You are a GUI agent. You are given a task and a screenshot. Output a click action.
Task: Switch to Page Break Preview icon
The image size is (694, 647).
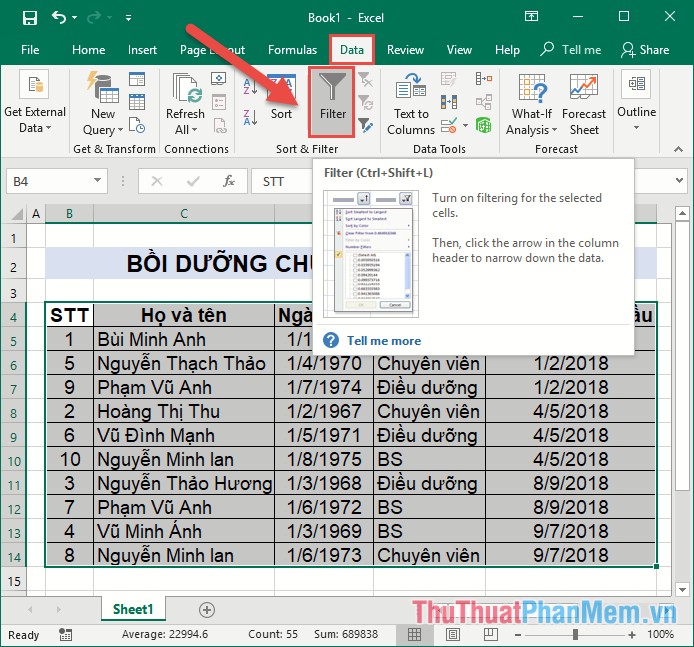click(490, 635)
